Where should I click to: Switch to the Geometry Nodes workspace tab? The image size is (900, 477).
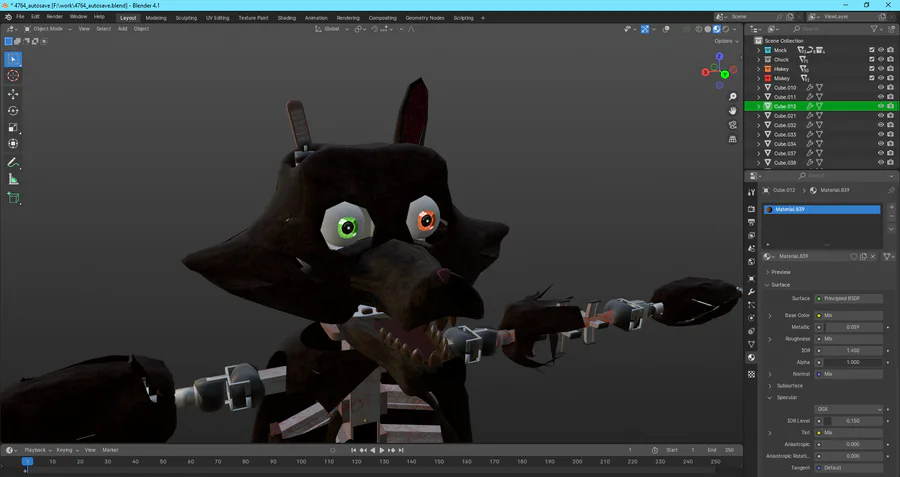[x=425, y=18]
